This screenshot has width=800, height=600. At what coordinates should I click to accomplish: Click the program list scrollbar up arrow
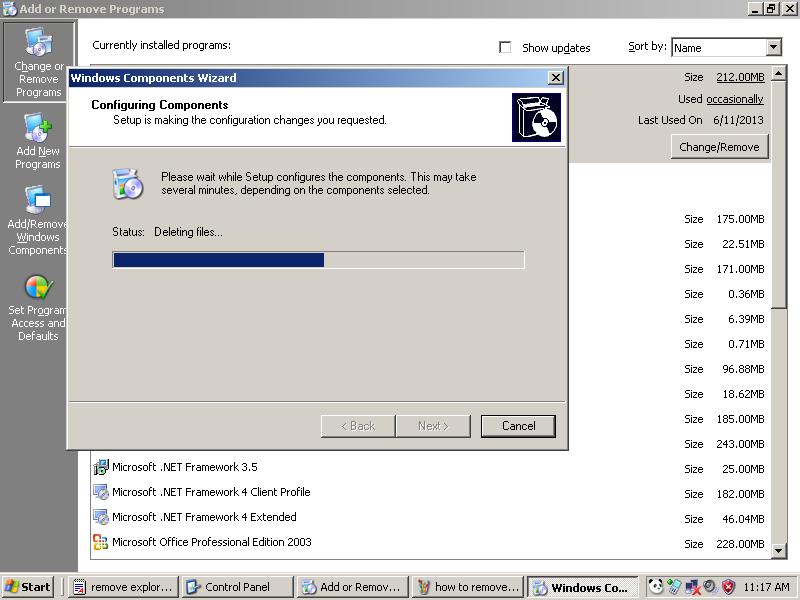778,73
